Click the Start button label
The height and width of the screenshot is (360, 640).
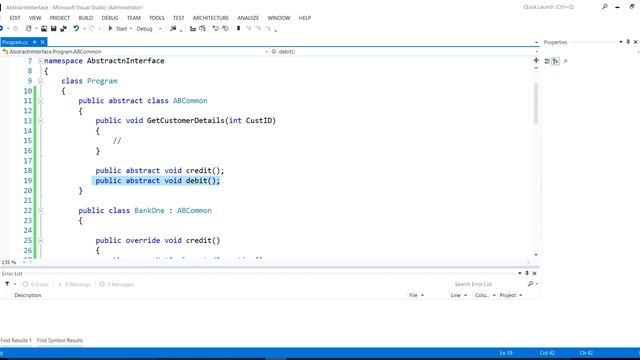click(x=122, y=29)
